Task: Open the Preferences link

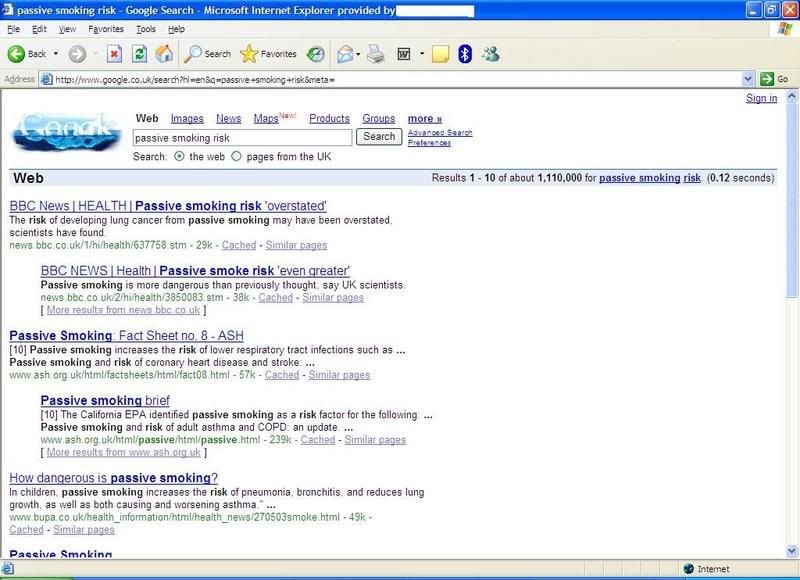Action: 429,143
